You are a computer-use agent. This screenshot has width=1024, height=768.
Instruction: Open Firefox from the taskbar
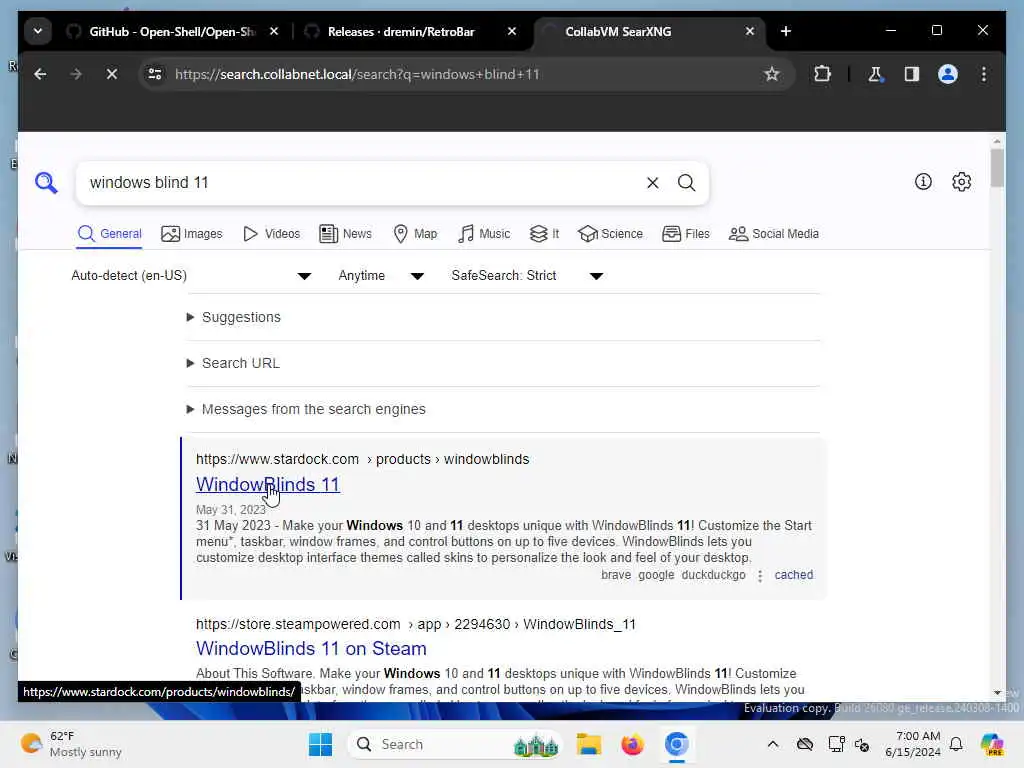coord(632,744)
